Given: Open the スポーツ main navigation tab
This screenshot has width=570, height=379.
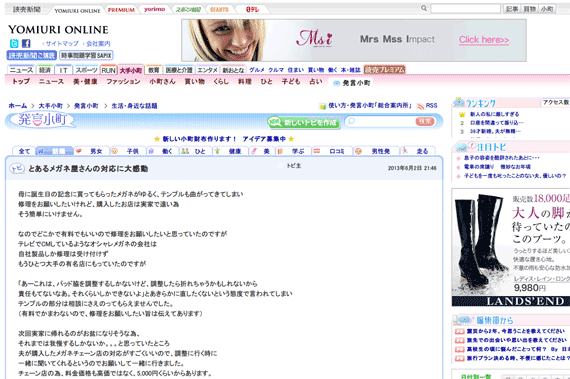Looking at the screenshot, I should [x=86, y=70].
